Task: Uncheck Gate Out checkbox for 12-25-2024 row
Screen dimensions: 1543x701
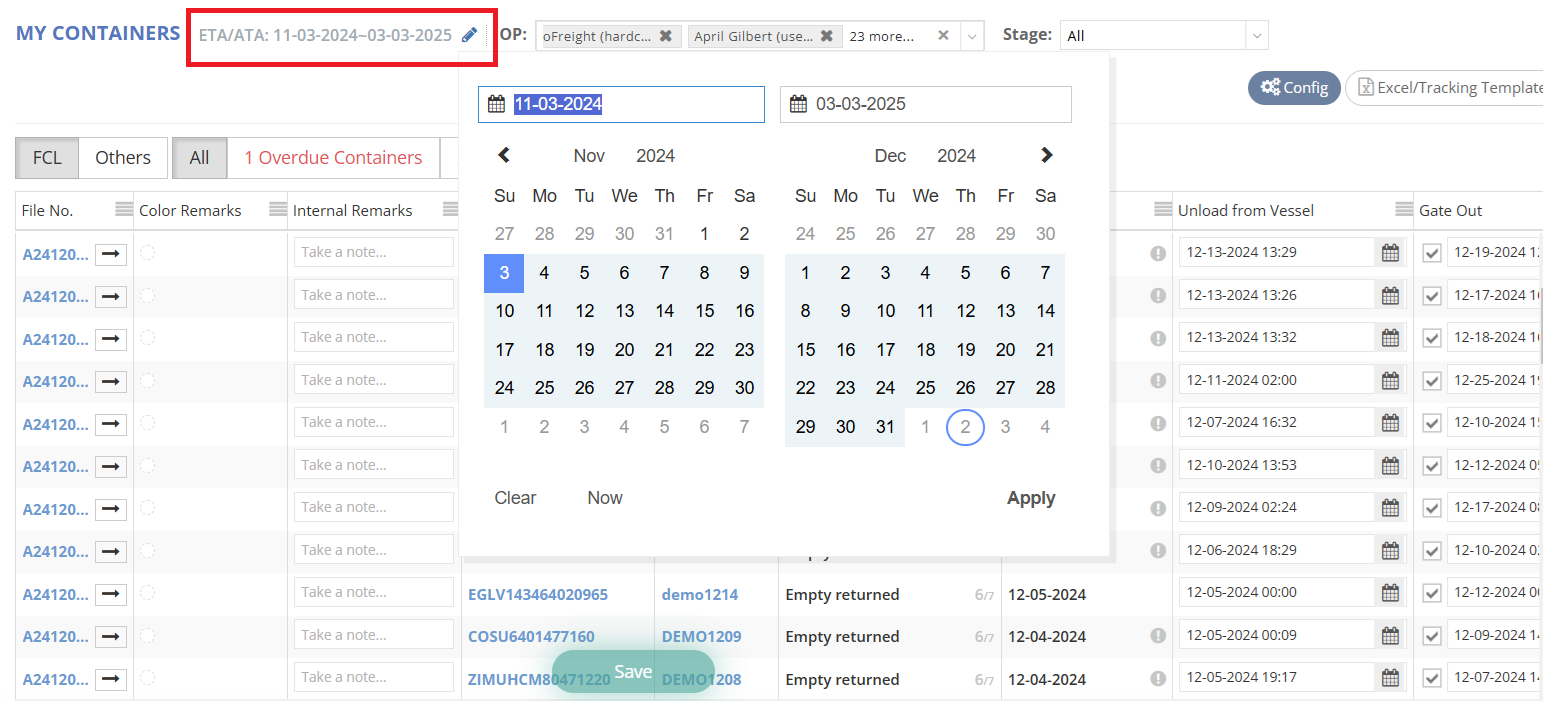Action: point(1431,381)
